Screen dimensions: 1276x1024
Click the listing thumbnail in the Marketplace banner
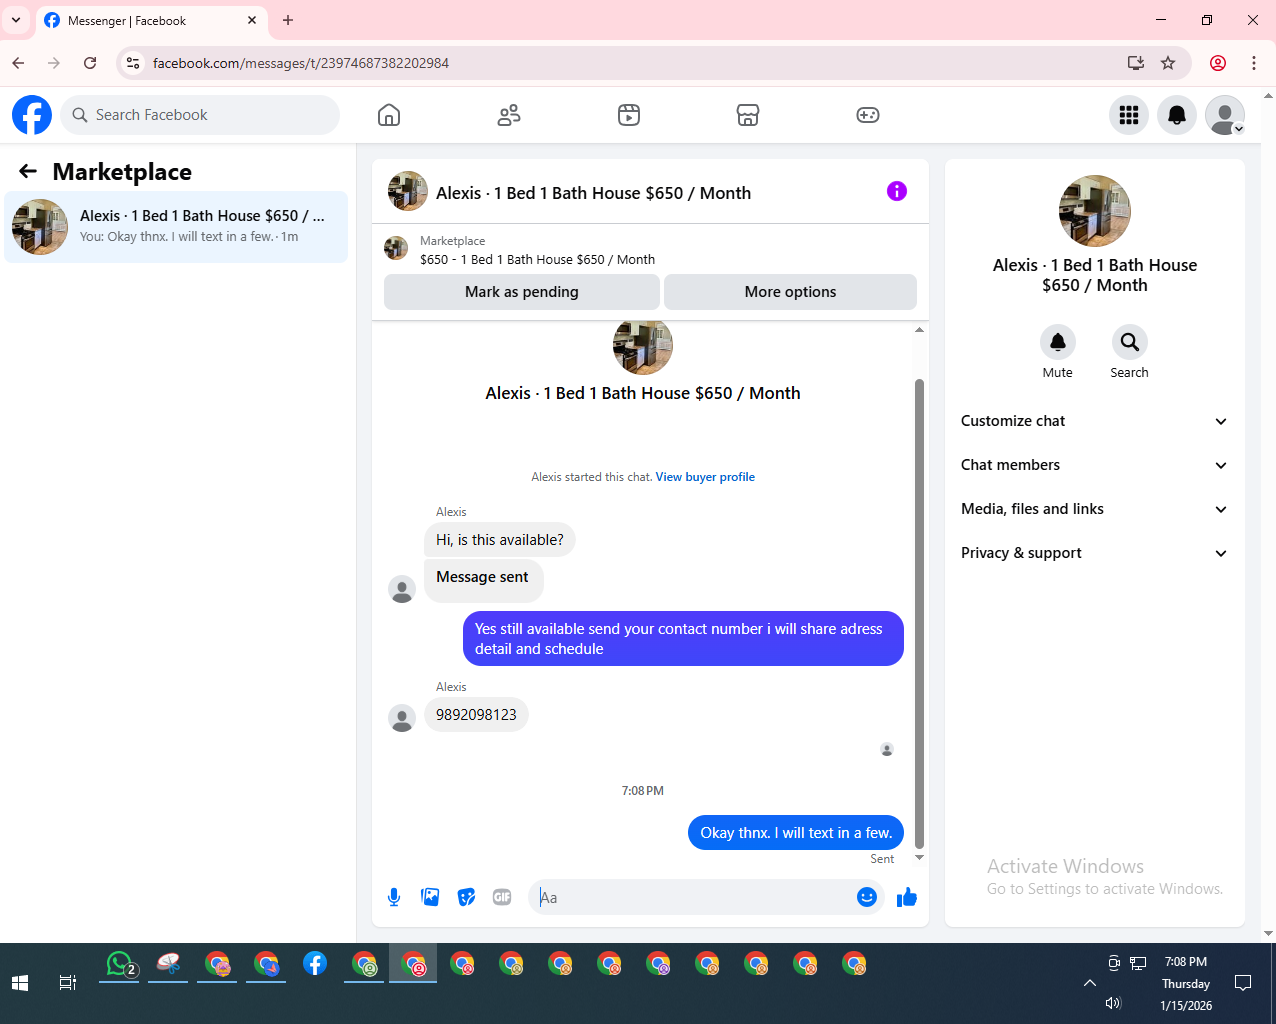click(x=397, y=249)
